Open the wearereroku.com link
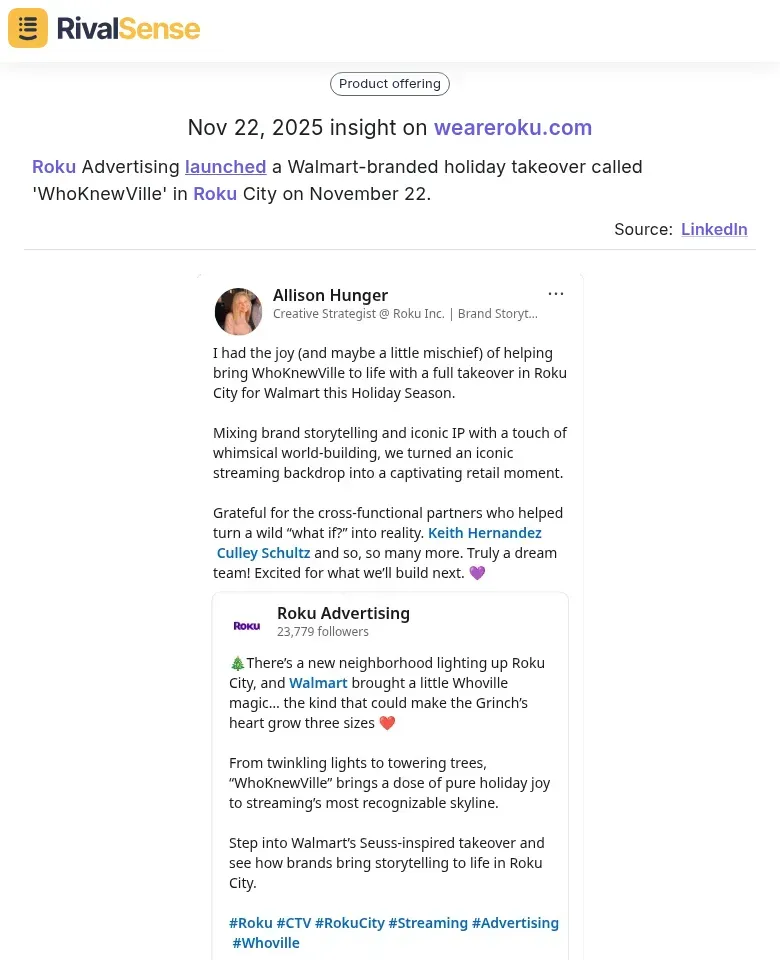780x960 pixels. tap(512, 128)
